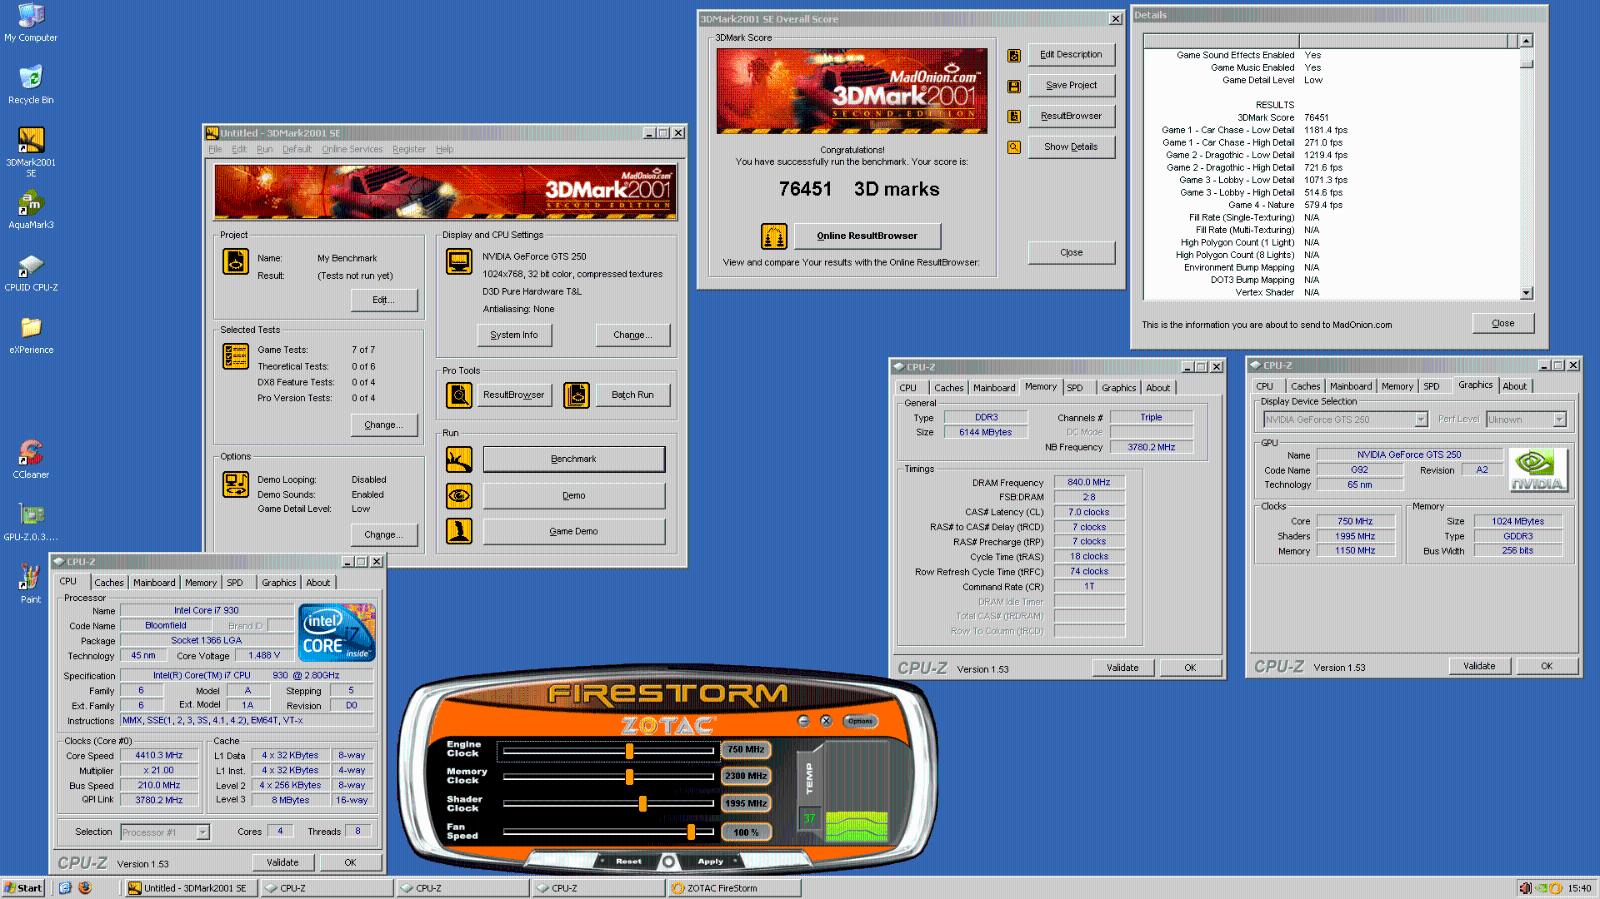Click FireStorm minimize round icon
The width and height of the screenshot is (1600, 899).
[x=803, y=720]
